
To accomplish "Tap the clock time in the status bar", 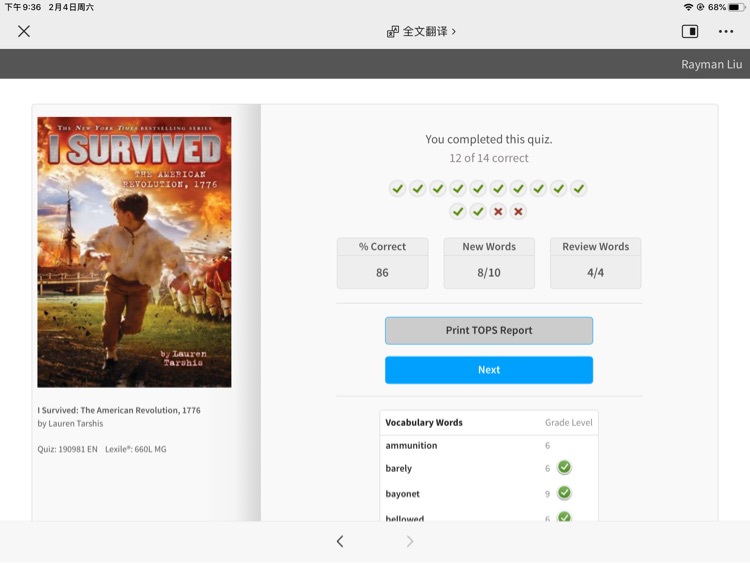I will pyautogui.click(x=22, y=7).
